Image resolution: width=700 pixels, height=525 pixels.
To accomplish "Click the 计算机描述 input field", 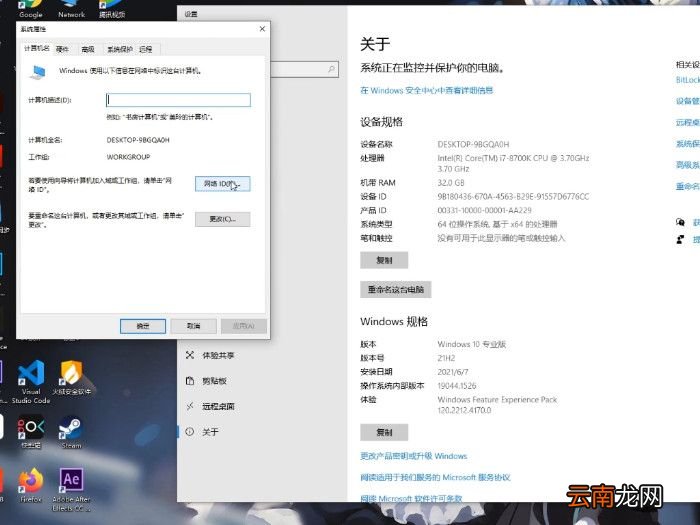I will [x=178, y=100].
